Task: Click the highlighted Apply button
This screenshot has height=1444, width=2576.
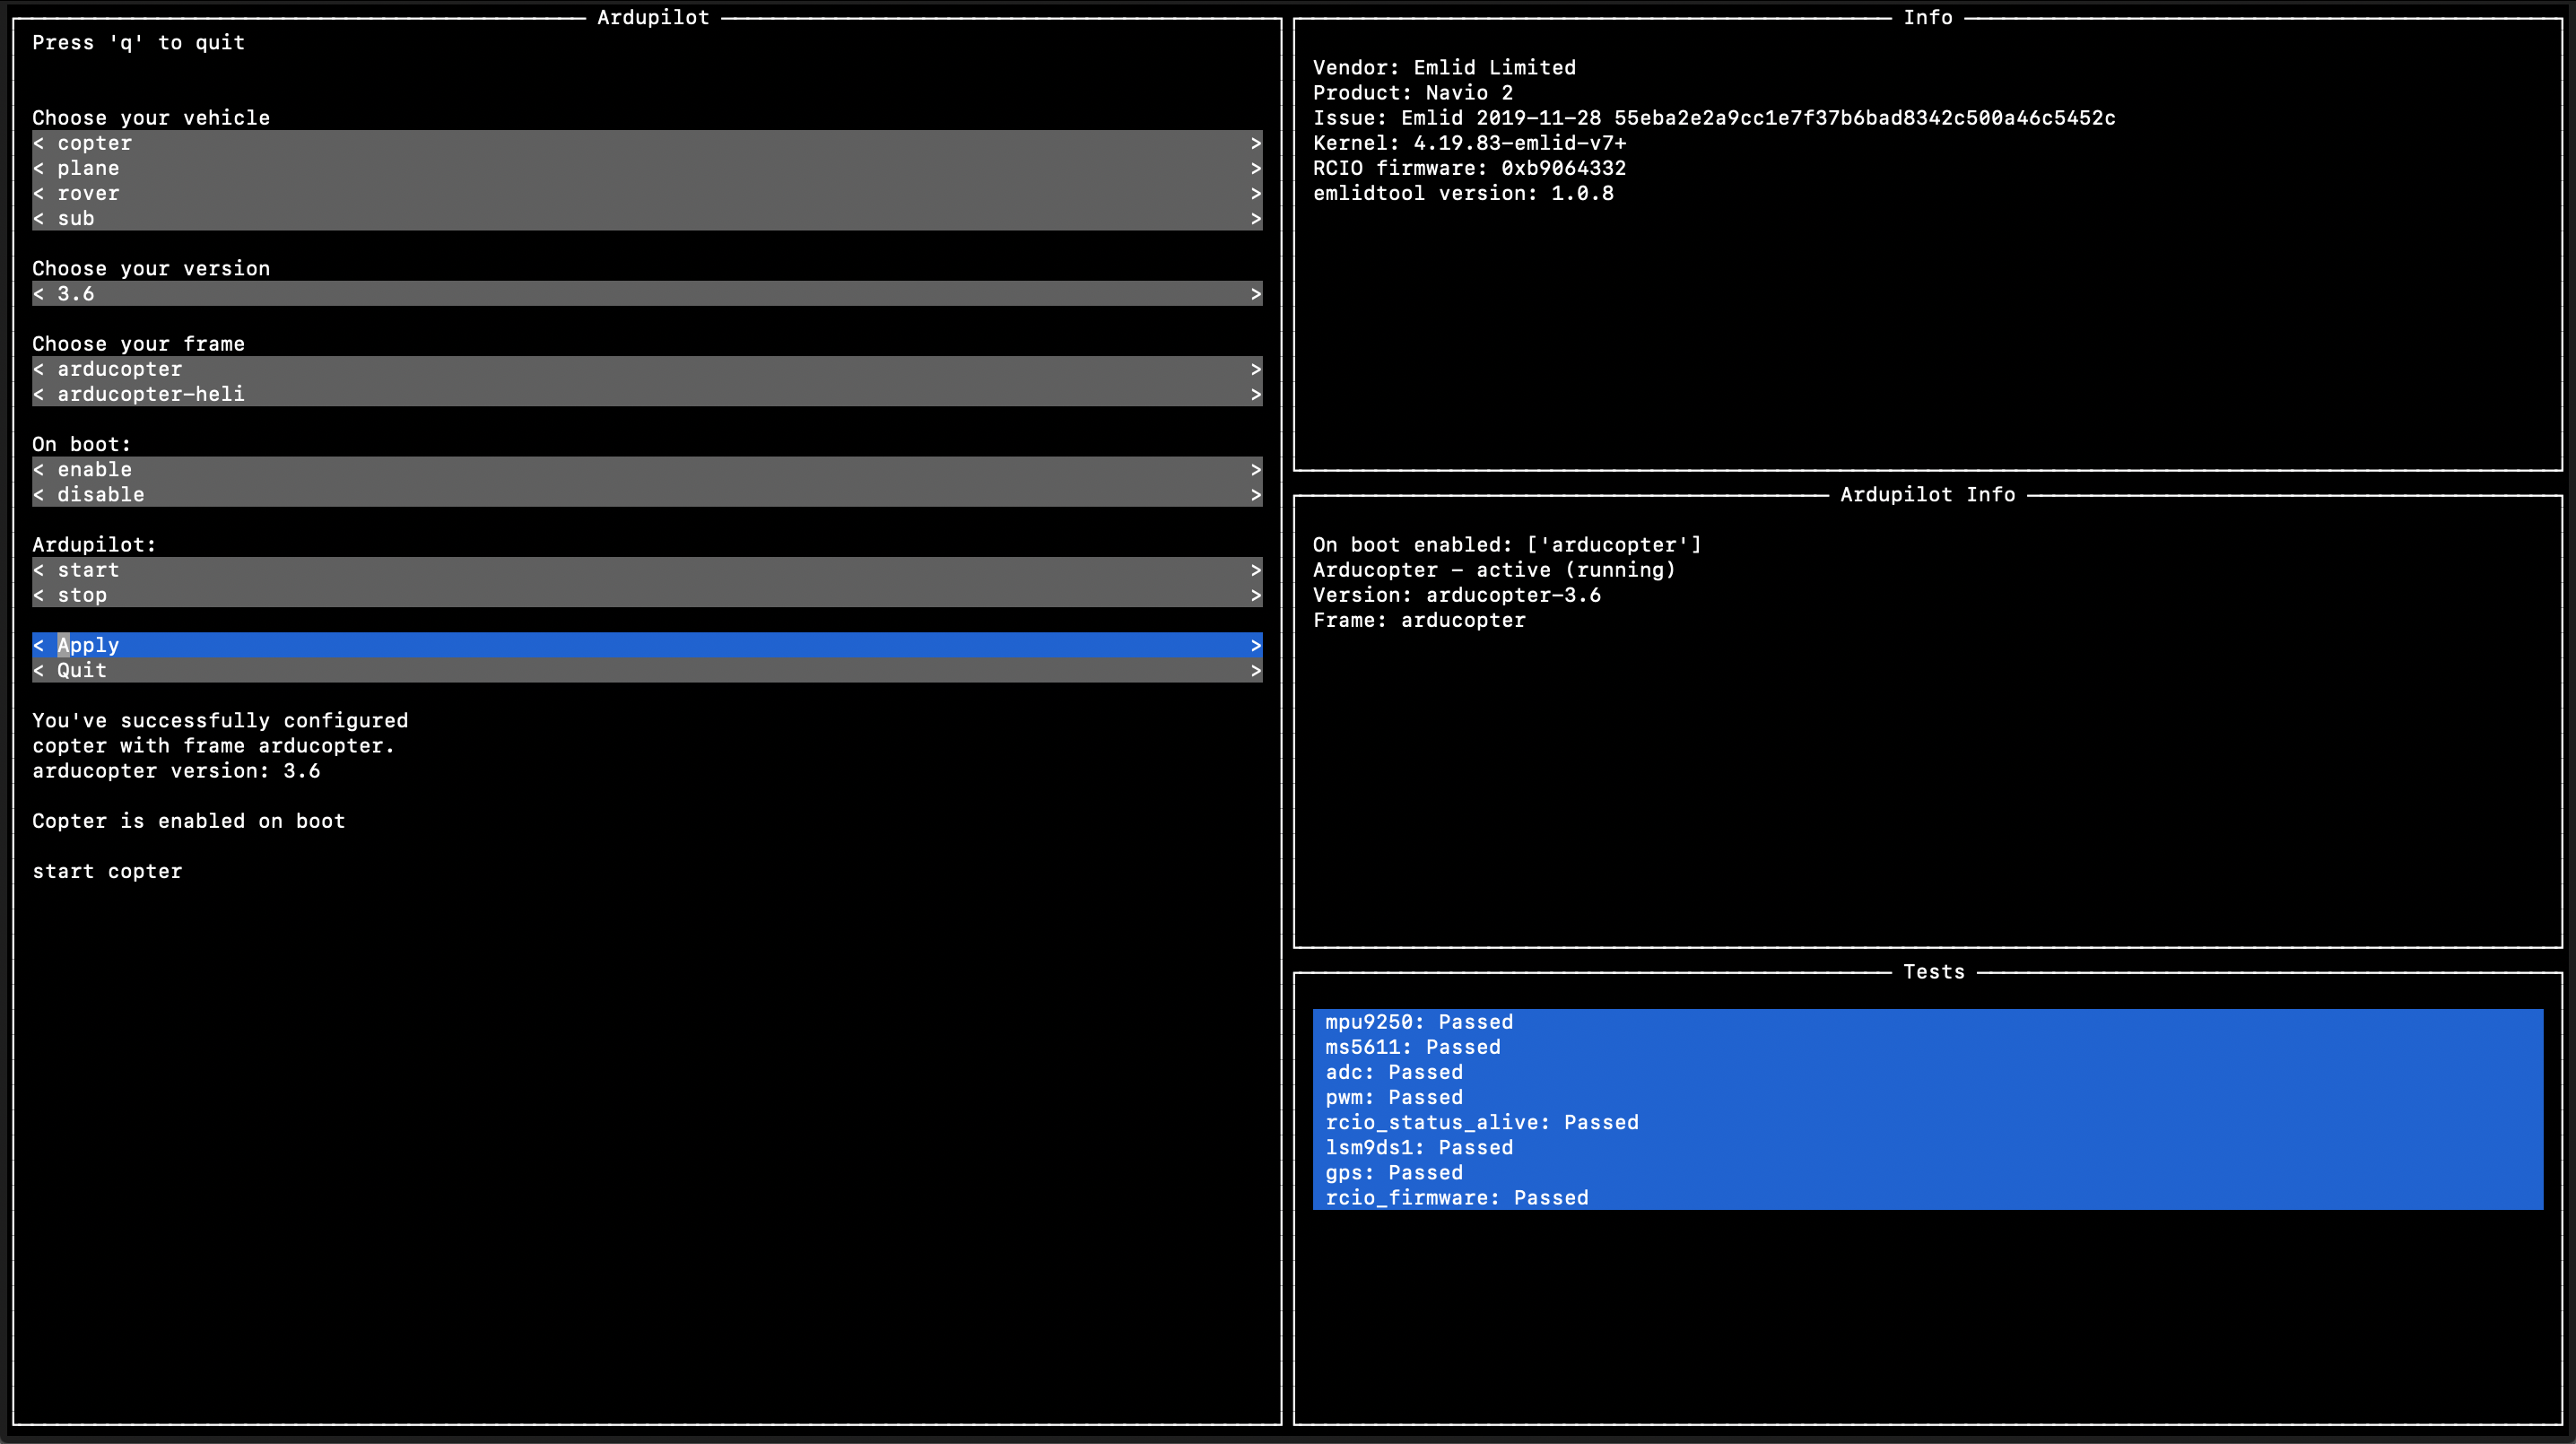Action: (x=647, y=645)
